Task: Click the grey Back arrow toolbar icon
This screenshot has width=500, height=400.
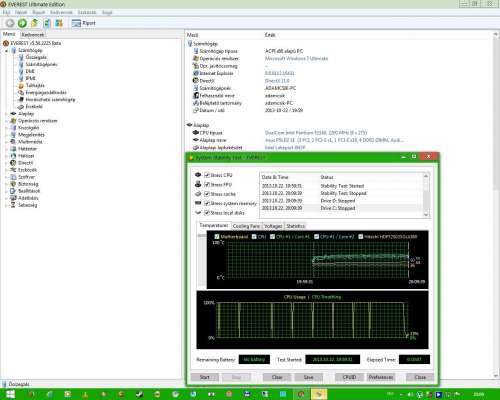Action: tap(10, 23)
